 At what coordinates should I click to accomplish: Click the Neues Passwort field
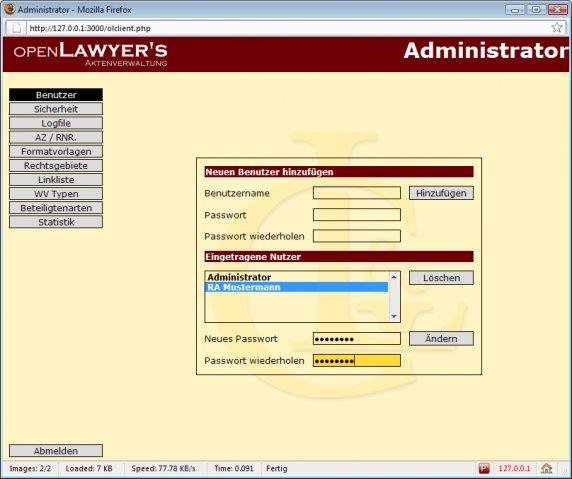[357, 339]
